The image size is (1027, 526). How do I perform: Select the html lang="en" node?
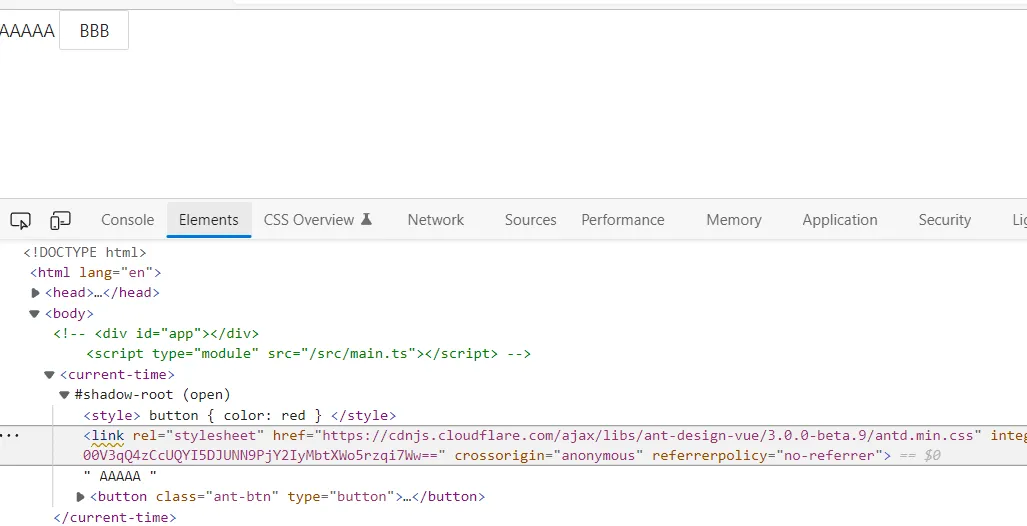[96, 272]
